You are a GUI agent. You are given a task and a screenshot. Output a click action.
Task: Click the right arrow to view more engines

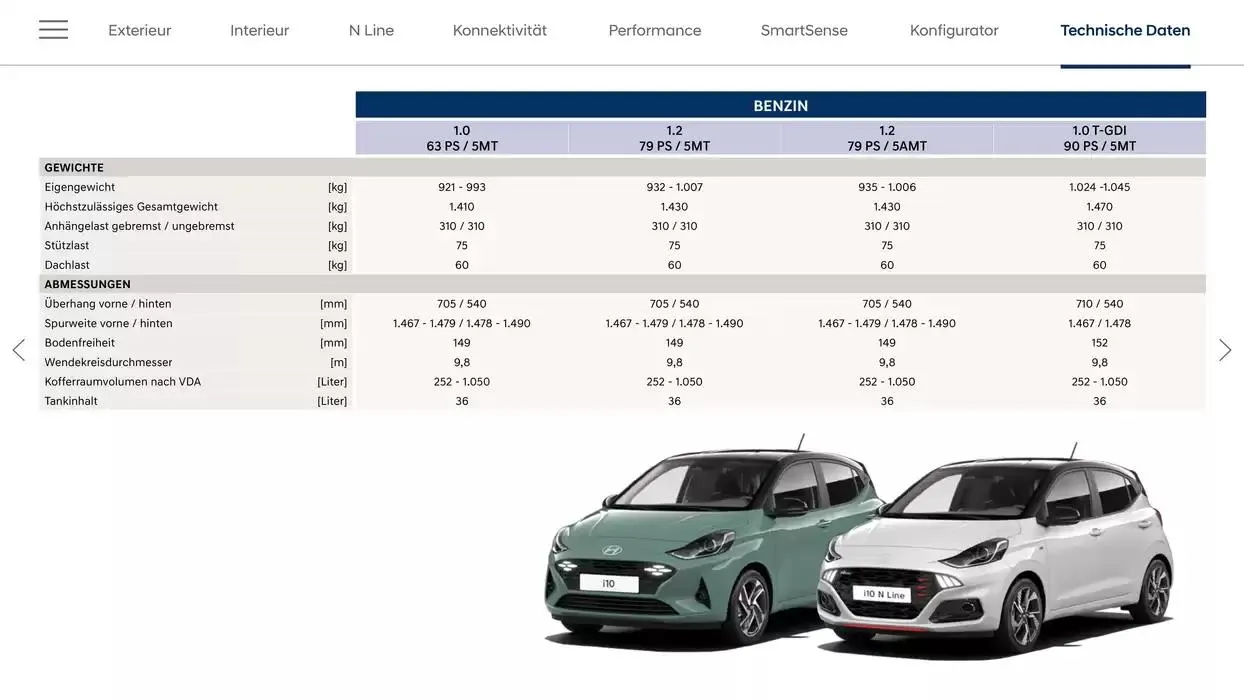(1226, 349)
